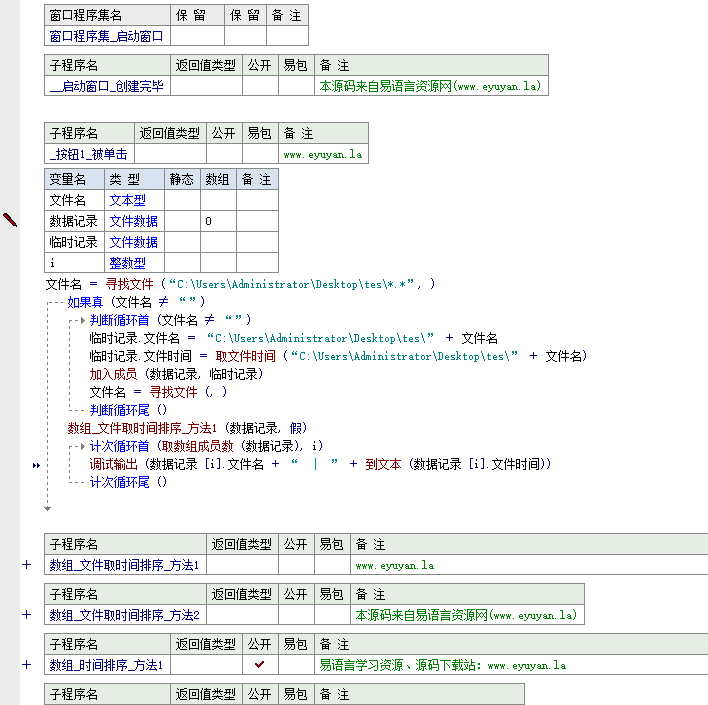Click the www.eyuyan.la remark of _按钮1_被单击

(x=322, y=154)
